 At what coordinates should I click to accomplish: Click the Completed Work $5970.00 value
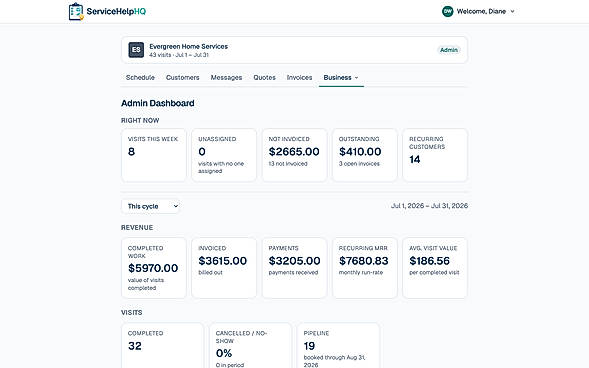click(153, 268)
